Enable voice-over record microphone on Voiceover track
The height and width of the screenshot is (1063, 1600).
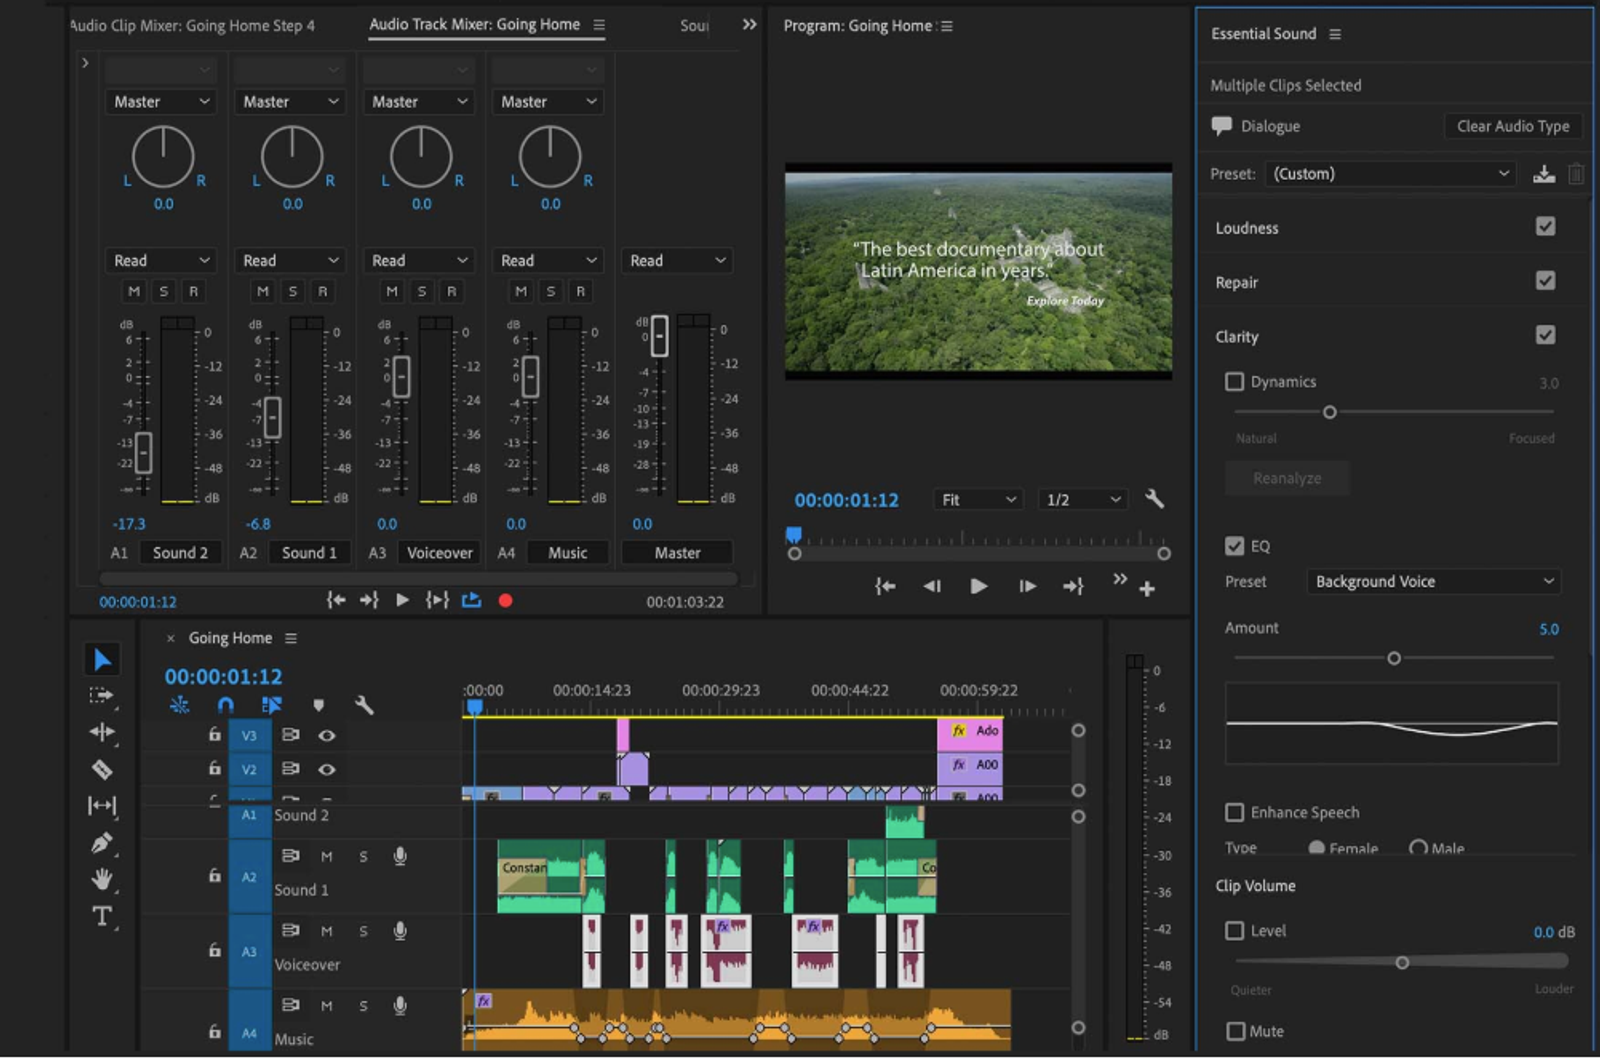[x=400, y=931]
